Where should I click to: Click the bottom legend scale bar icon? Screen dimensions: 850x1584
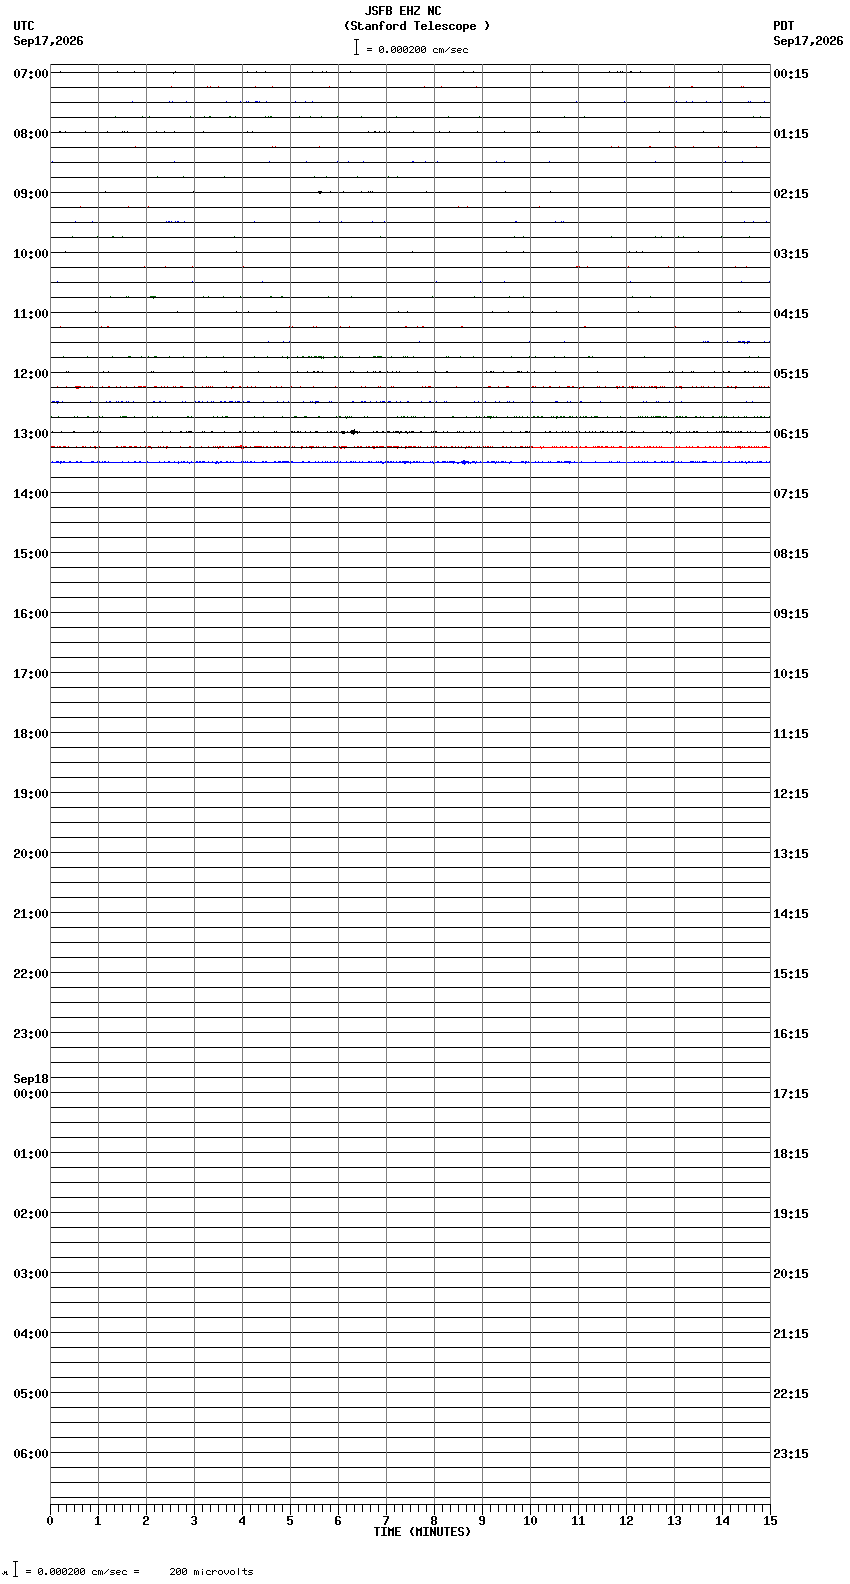click(x=15, y=1570)
